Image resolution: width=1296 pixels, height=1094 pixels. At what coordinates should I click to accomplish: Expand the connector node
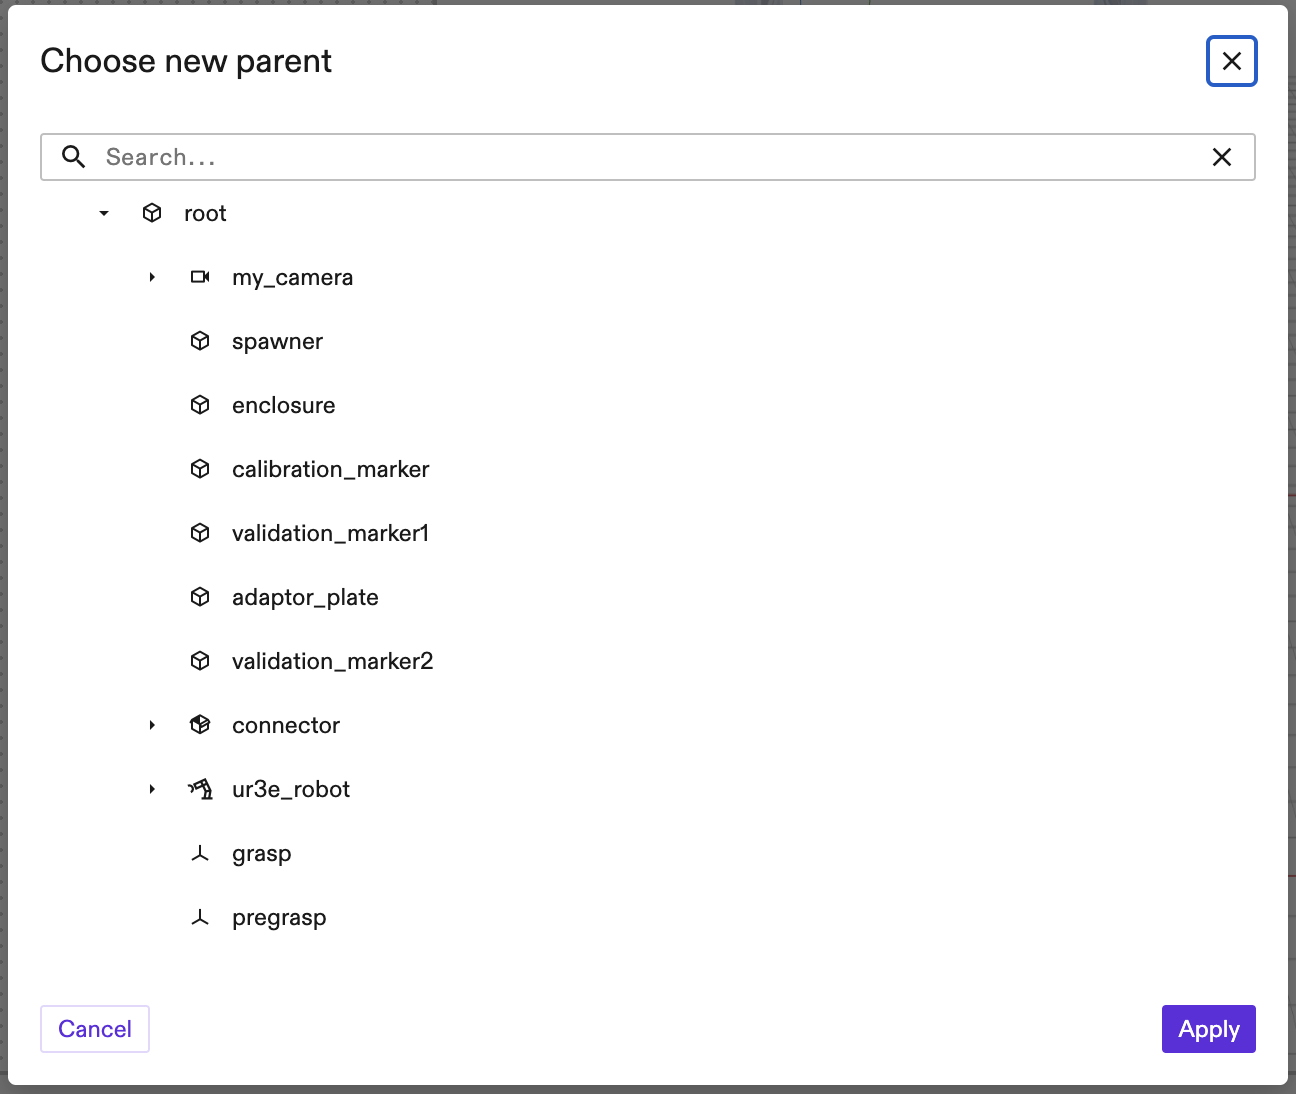click(152, 725)
